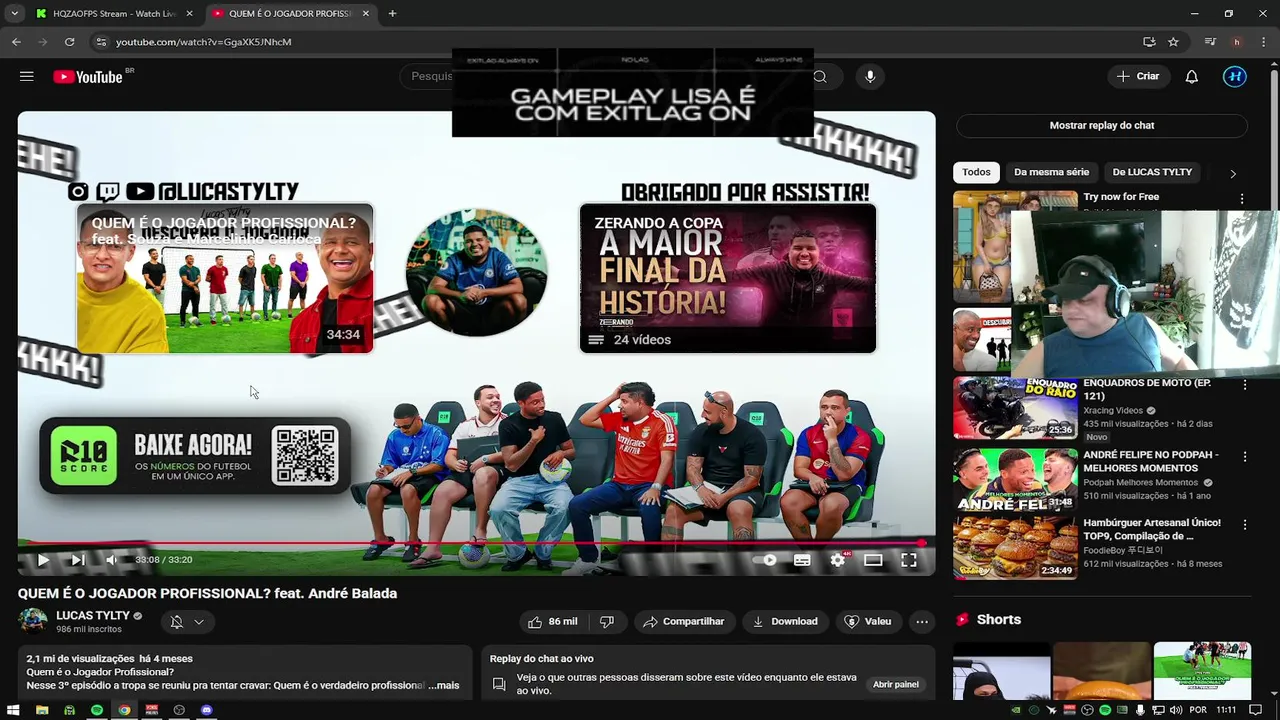
Task: Select the De LUCAS TYLTY chip
Action: tap(1152, 172)
